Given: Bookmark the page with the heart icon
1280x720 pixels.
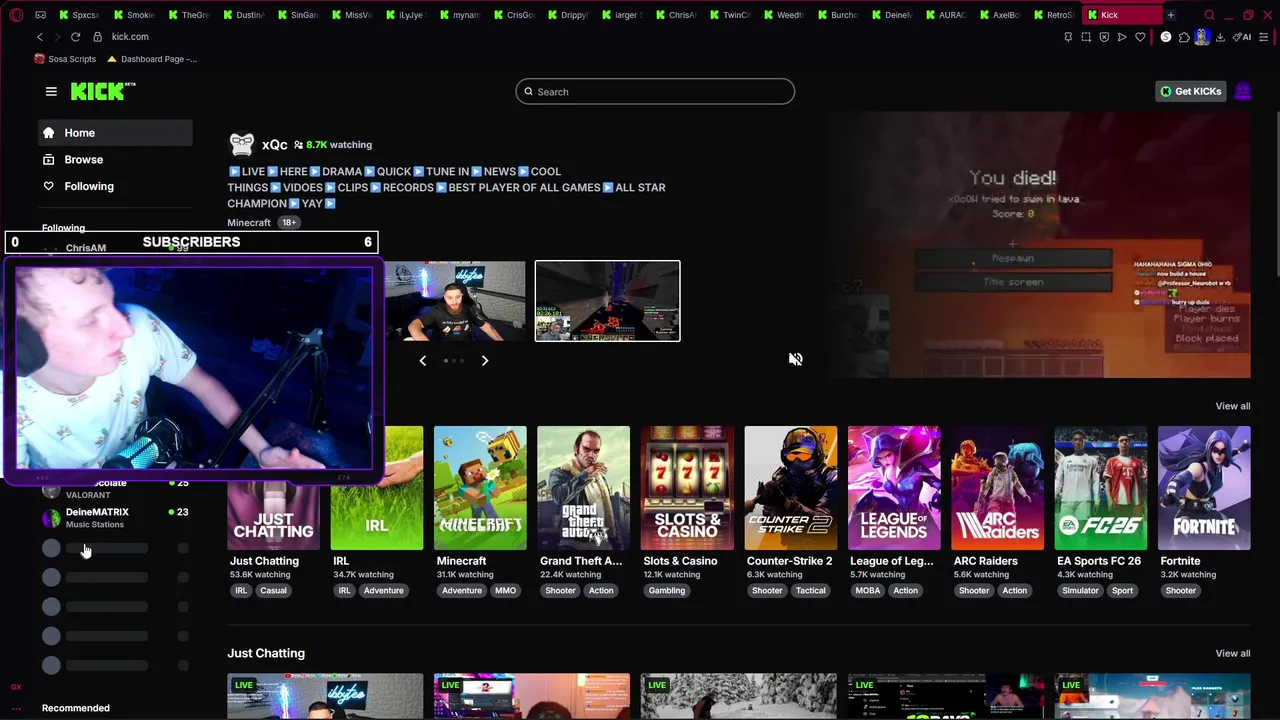Looking at the screenshot, I should click(1140, 37).
